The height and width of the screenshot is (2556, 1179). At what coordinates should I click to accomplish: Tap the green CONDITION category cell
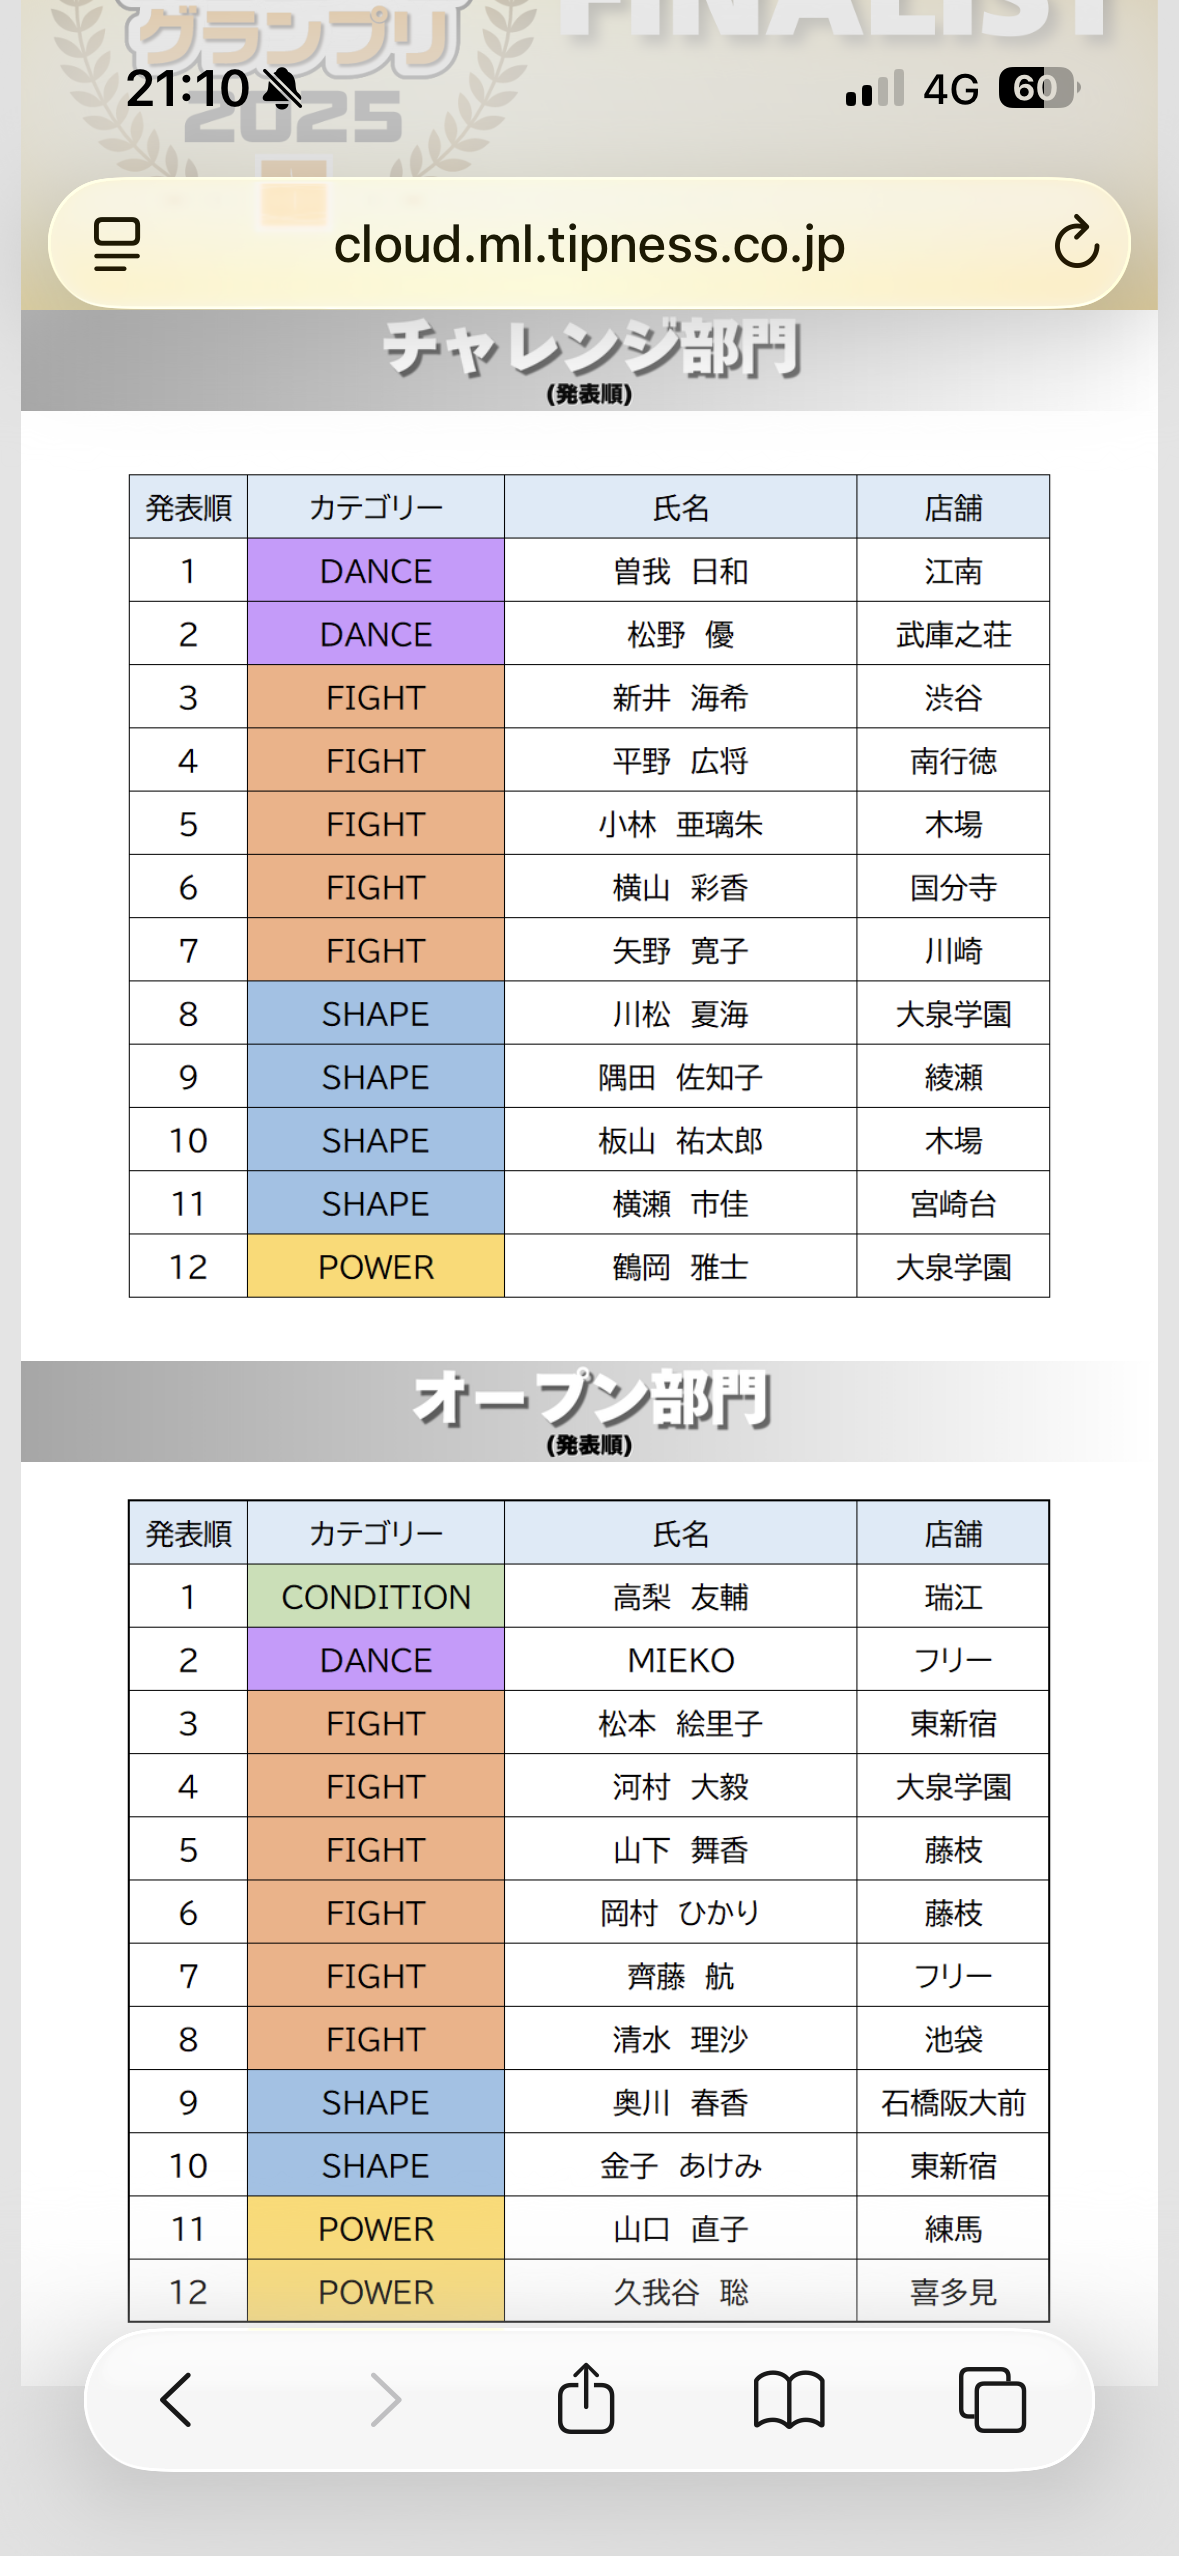click(375, 1597)
